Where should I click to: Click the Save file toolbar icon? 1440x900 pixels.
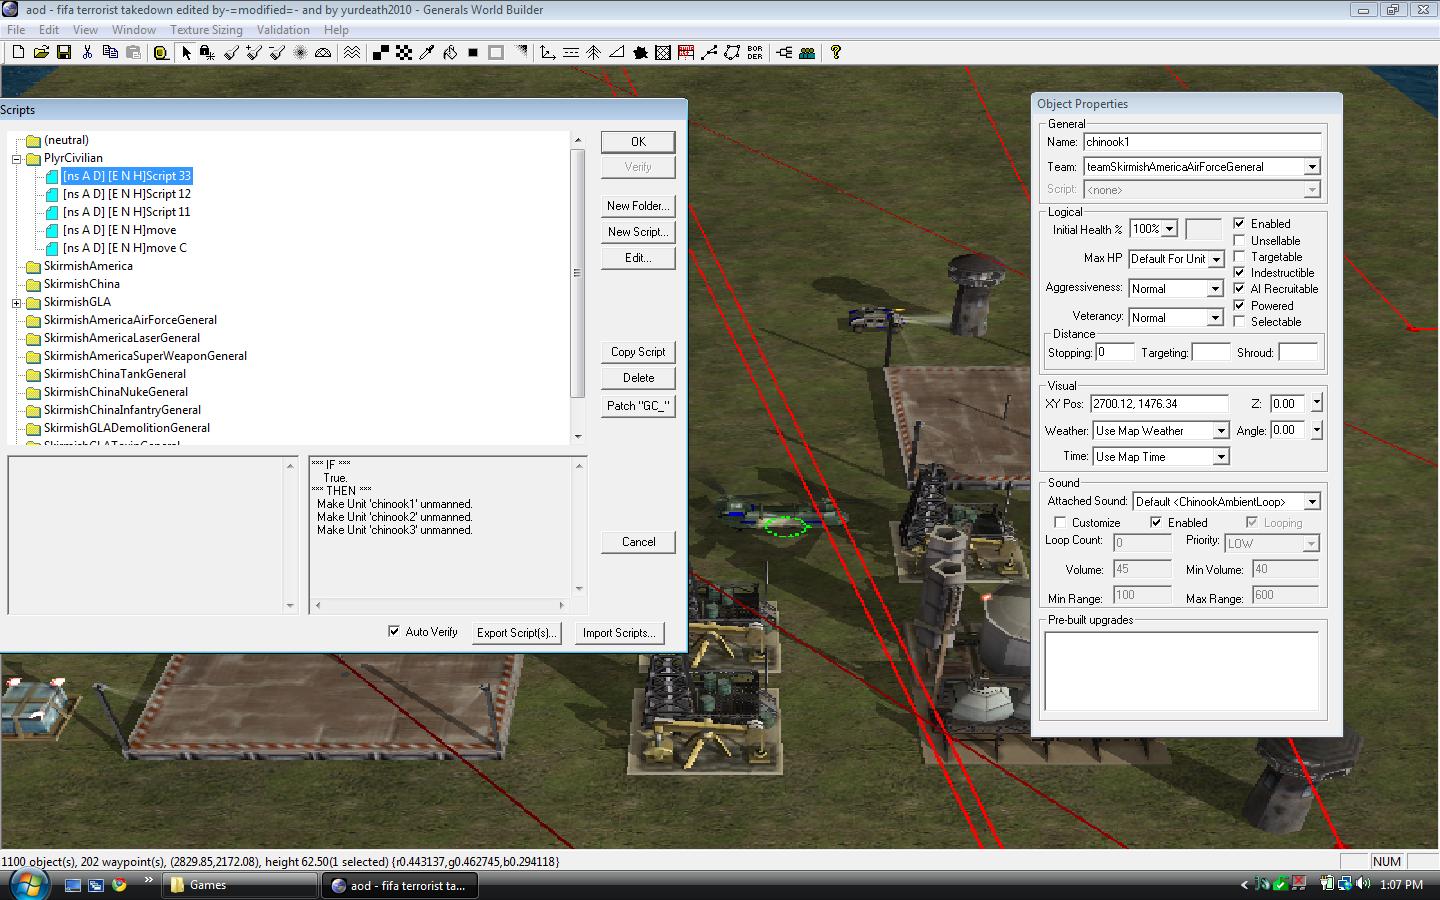[x=64, y=53]
